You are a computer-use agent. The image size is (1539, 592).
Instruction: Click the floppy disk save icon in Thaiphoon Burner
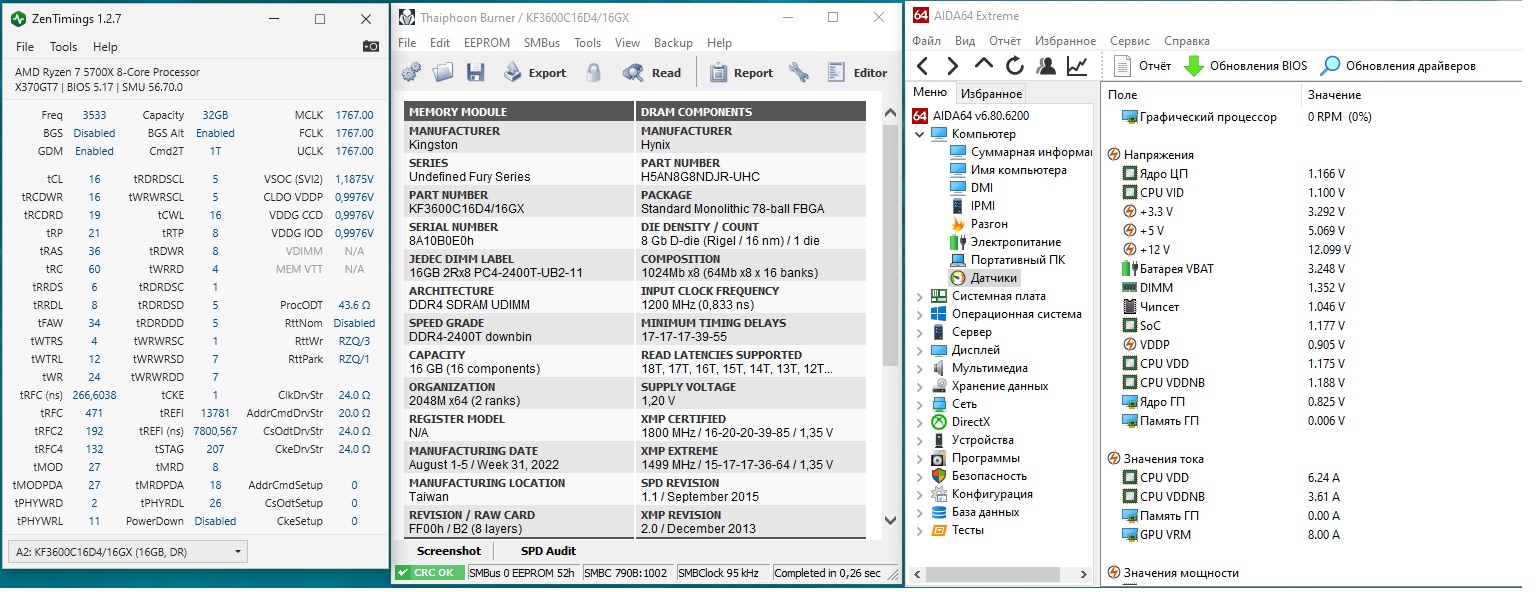click(475, 72)
